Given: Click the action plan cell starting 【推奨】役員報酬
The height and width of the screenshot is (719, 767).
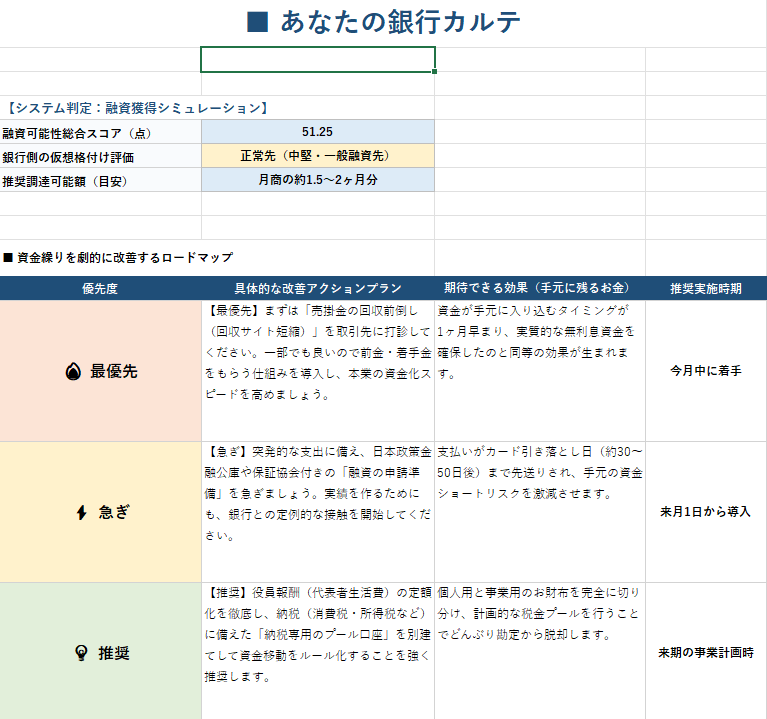Looking at the screenshot, I should 317,651.
